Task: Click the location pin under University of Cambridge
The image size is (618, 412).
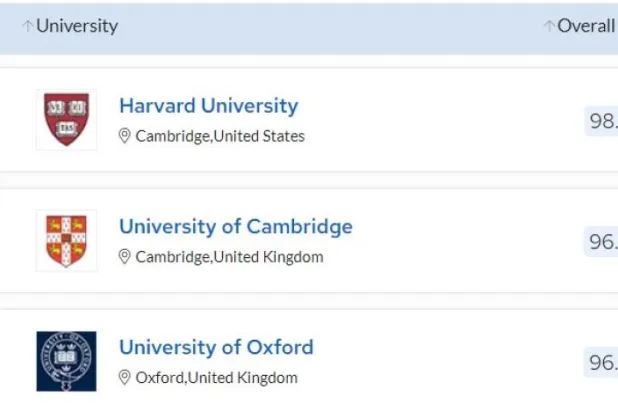Action: pyautogui.click(x=125, y=257)
